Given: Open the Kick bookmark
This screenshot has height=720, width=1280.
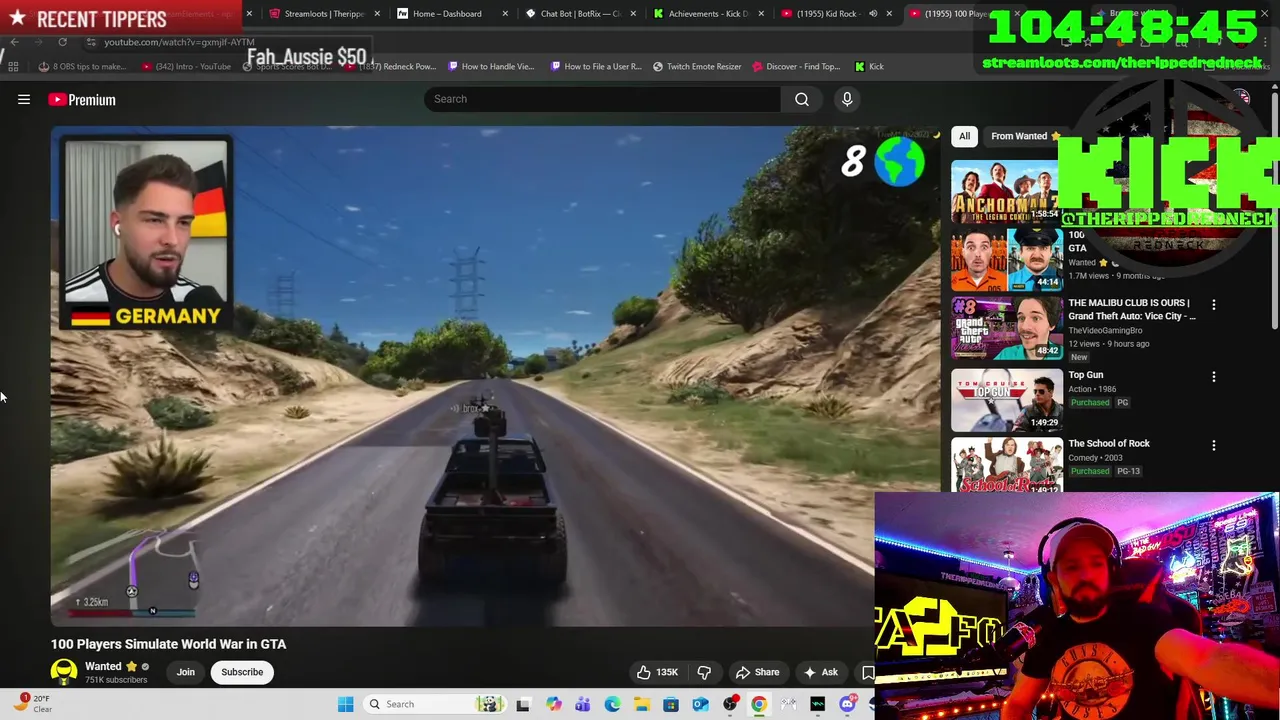Looking at the screenshot, I should [x=869, y=66].
